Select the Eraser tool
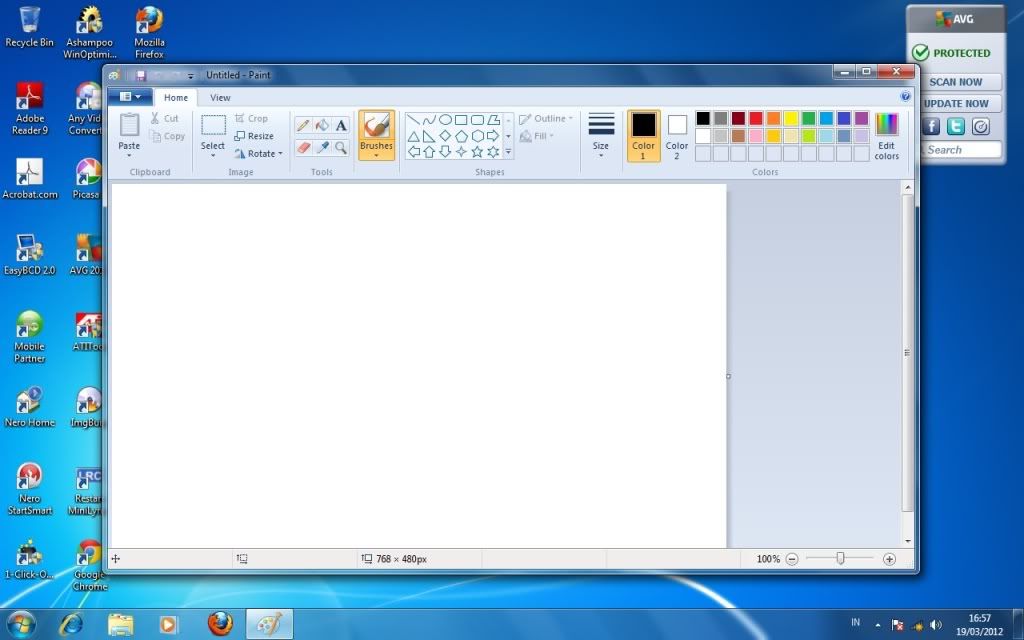 pyautogui.click(x=302, y=148)
